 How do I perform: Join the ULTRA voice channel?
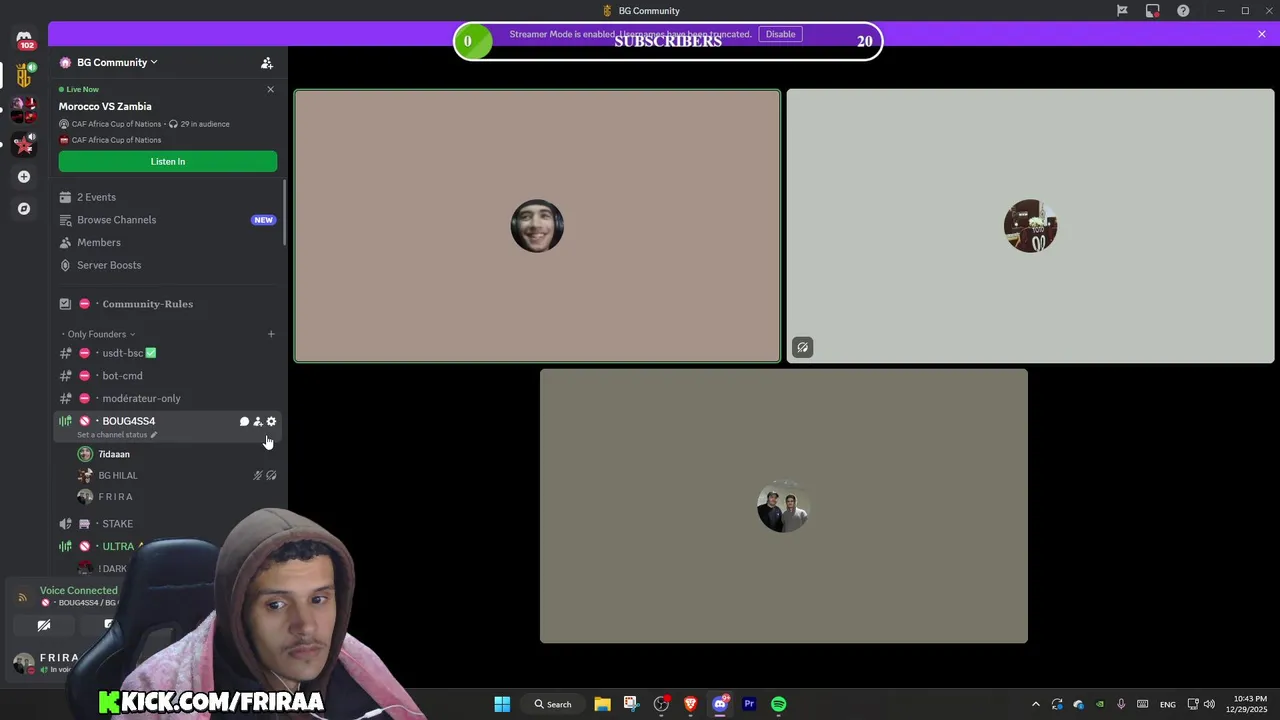pyautogui.click(x=118, y=546)
